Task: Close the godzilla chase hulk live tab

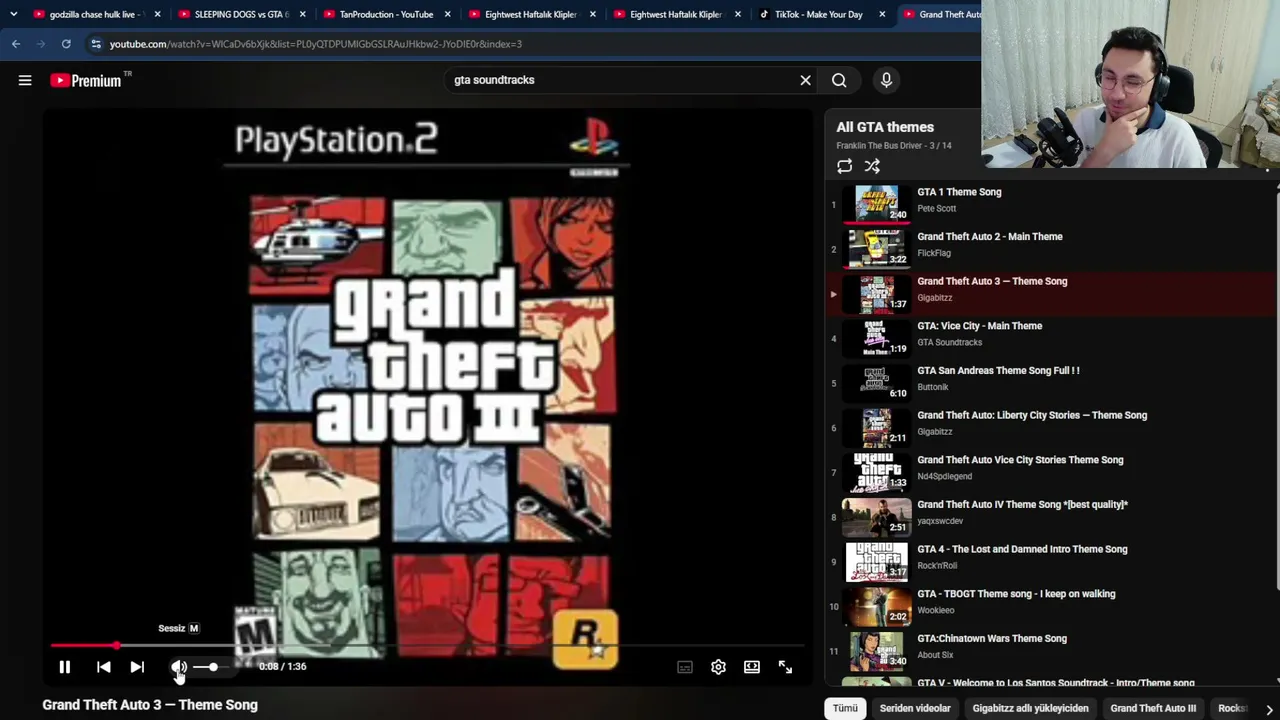Action: (x=157, y=14)
